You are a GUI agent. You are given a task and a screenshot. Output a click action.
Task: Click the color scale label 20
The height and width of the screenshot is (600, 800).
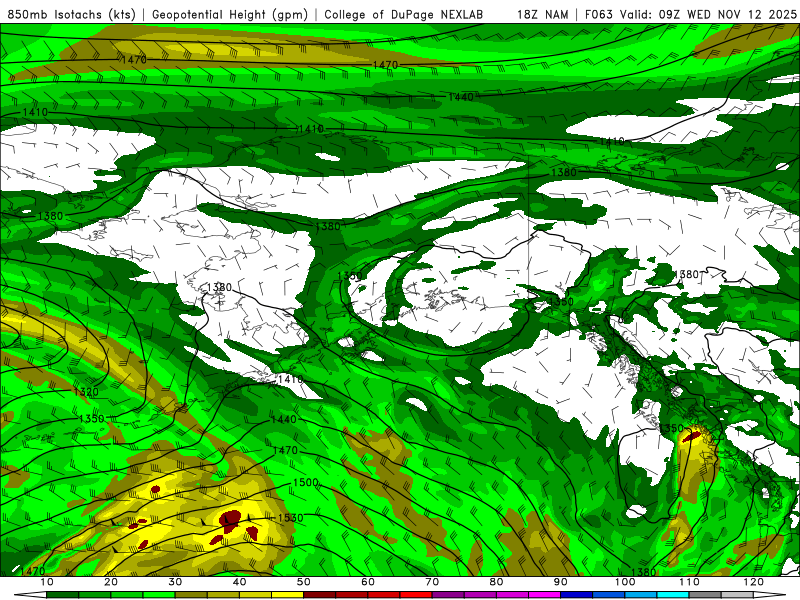[111, 582]
